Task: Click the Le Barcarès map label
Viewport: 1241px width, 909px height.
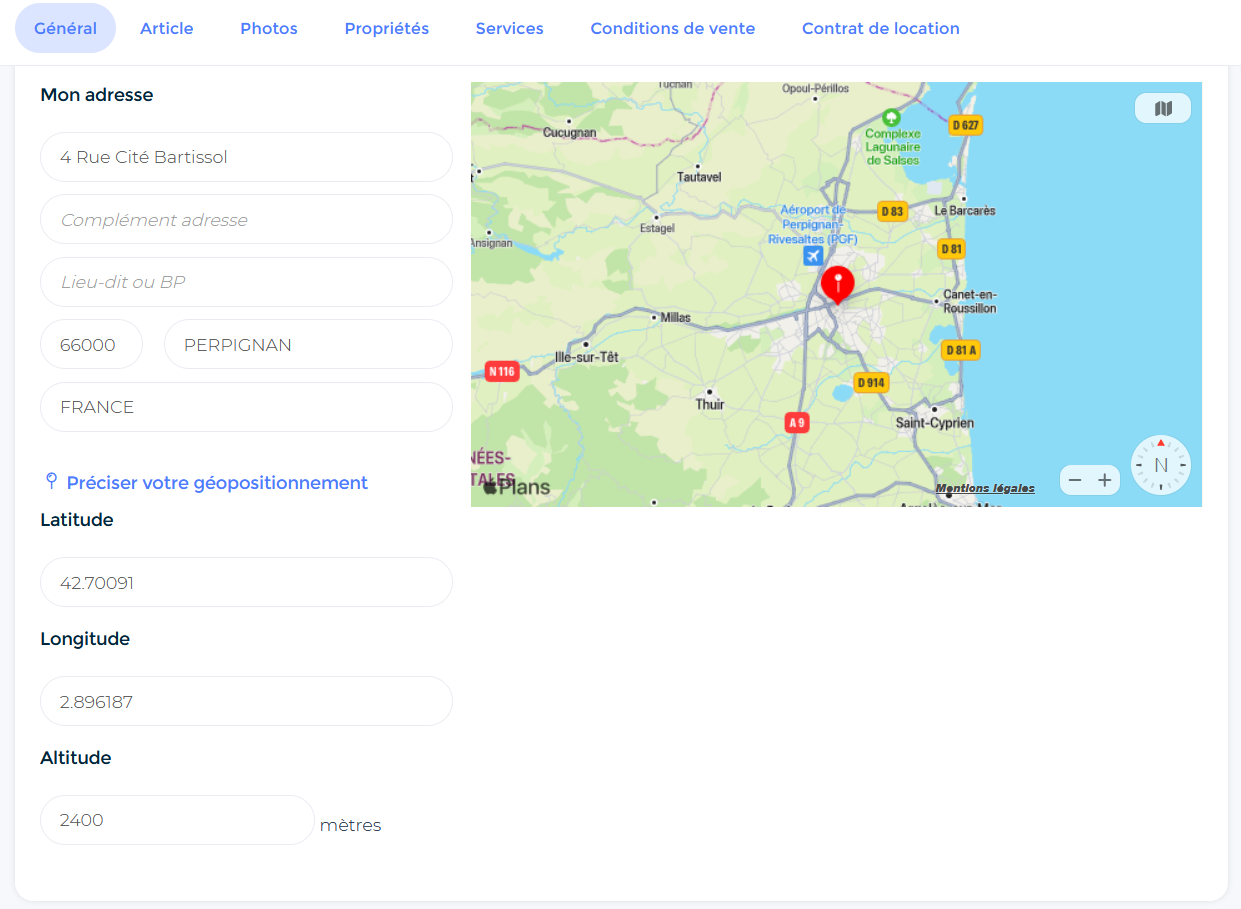Action: (x=964, y=211)
